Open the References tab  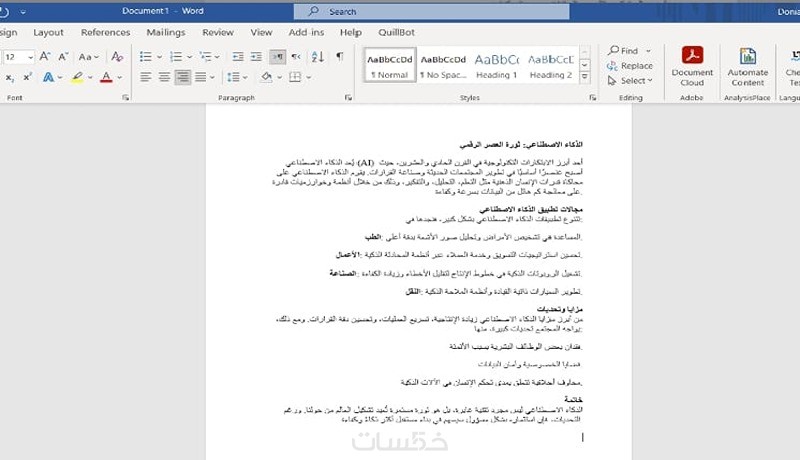(x=106, y=33)
